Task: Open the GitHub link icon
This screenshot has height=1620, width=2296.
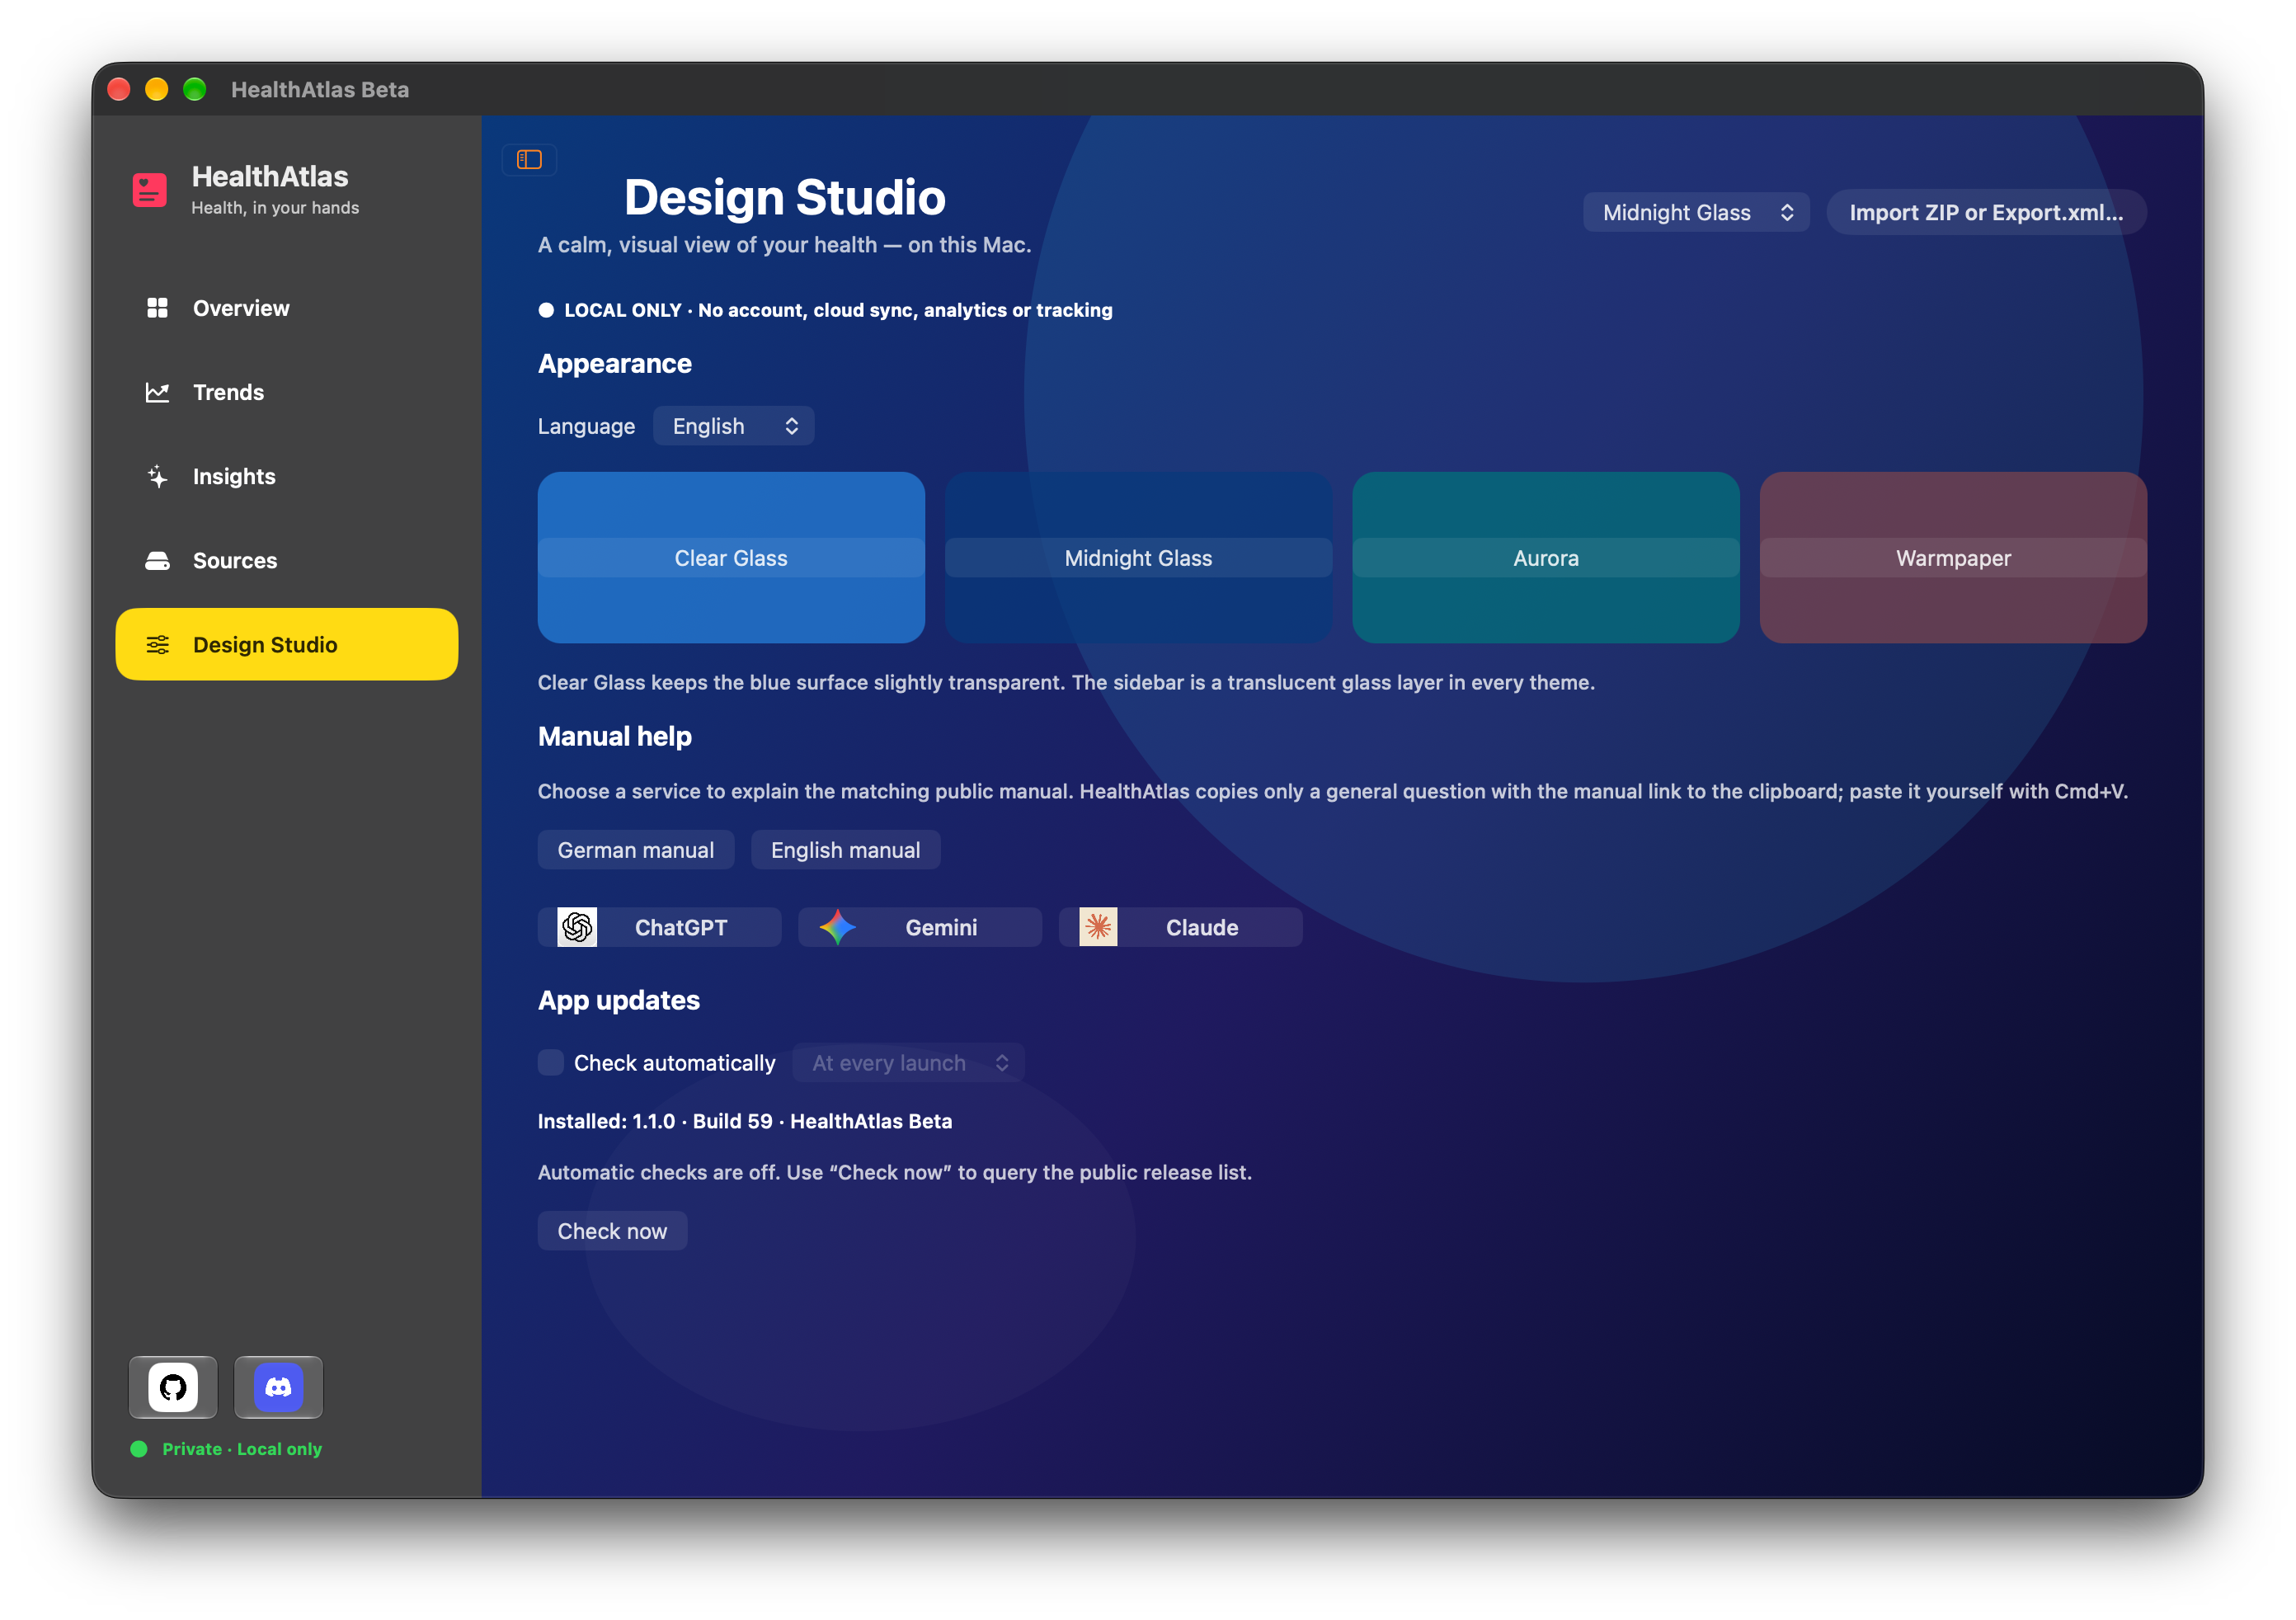Action: pos(173,1387)
